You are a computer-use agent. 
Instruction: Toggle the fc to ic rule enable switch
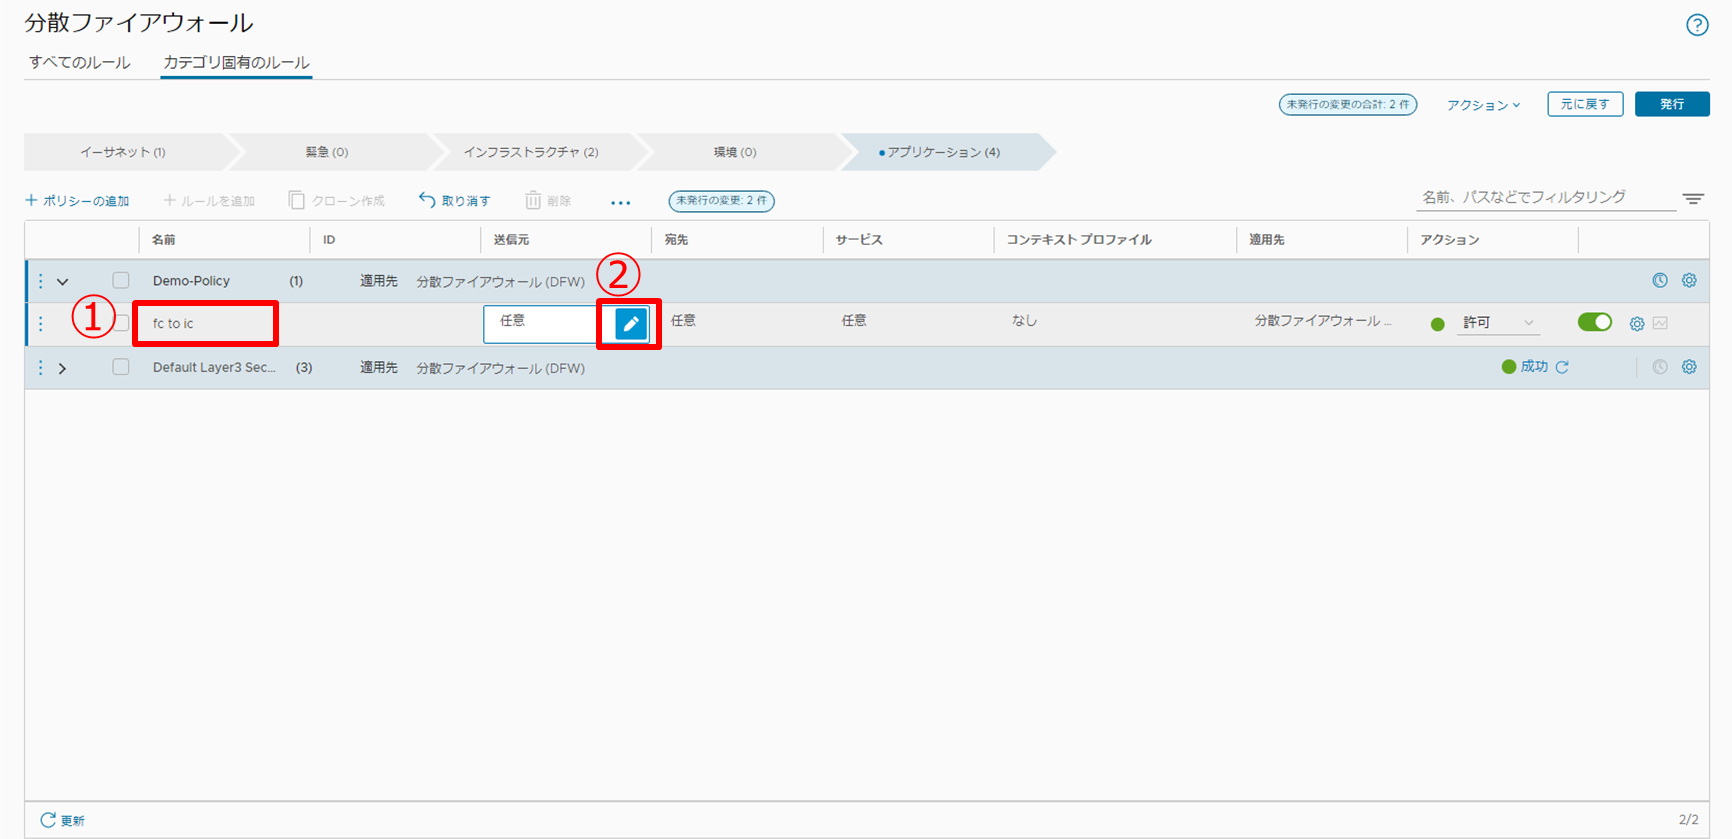point(1594,322)
